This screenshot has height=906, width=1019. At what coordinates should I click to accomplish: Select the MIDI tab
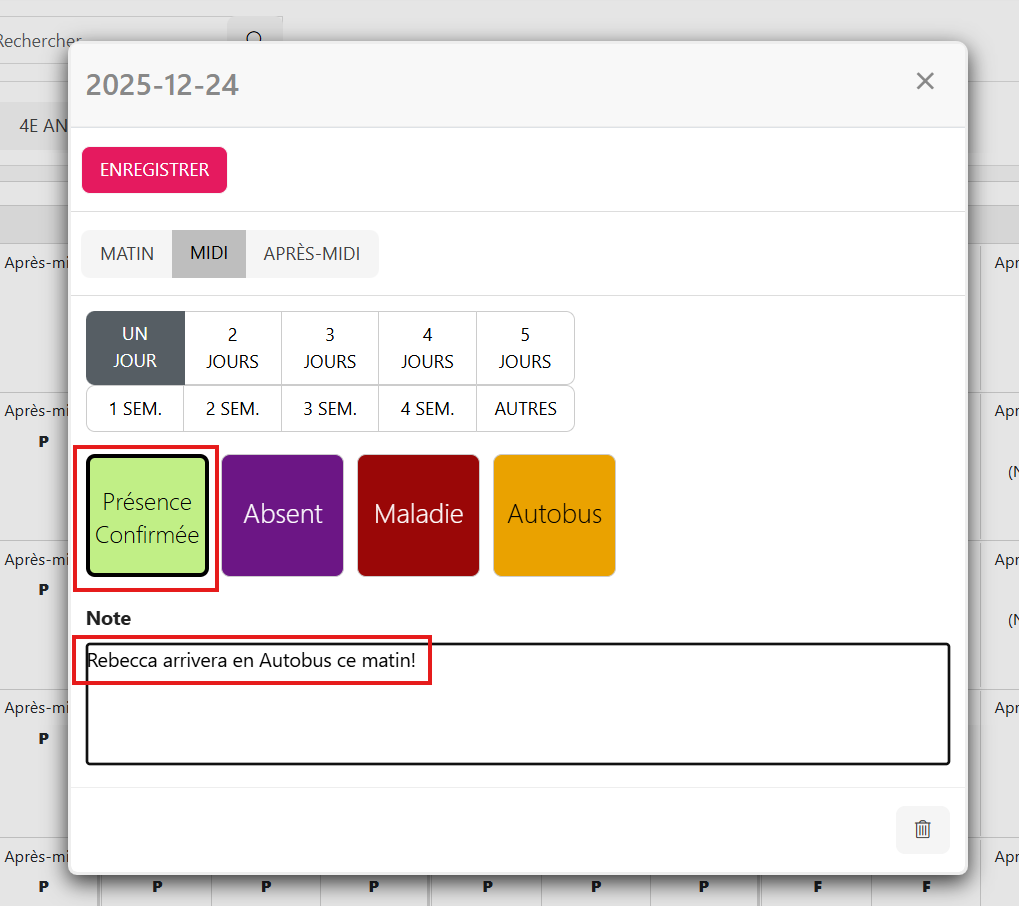tap(209, 254)
